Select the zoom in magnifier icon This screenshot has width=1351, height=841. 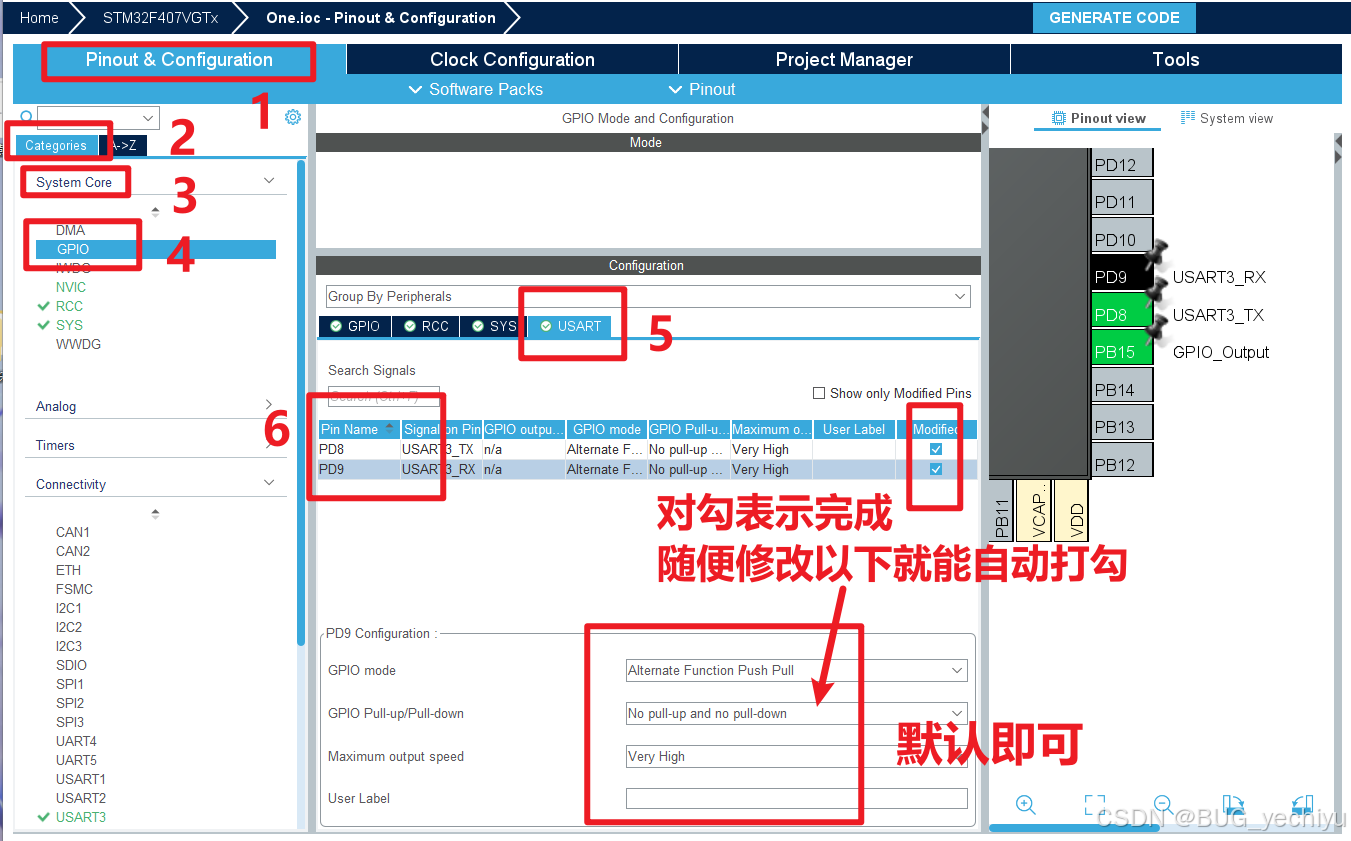[x=1025, y=805]
